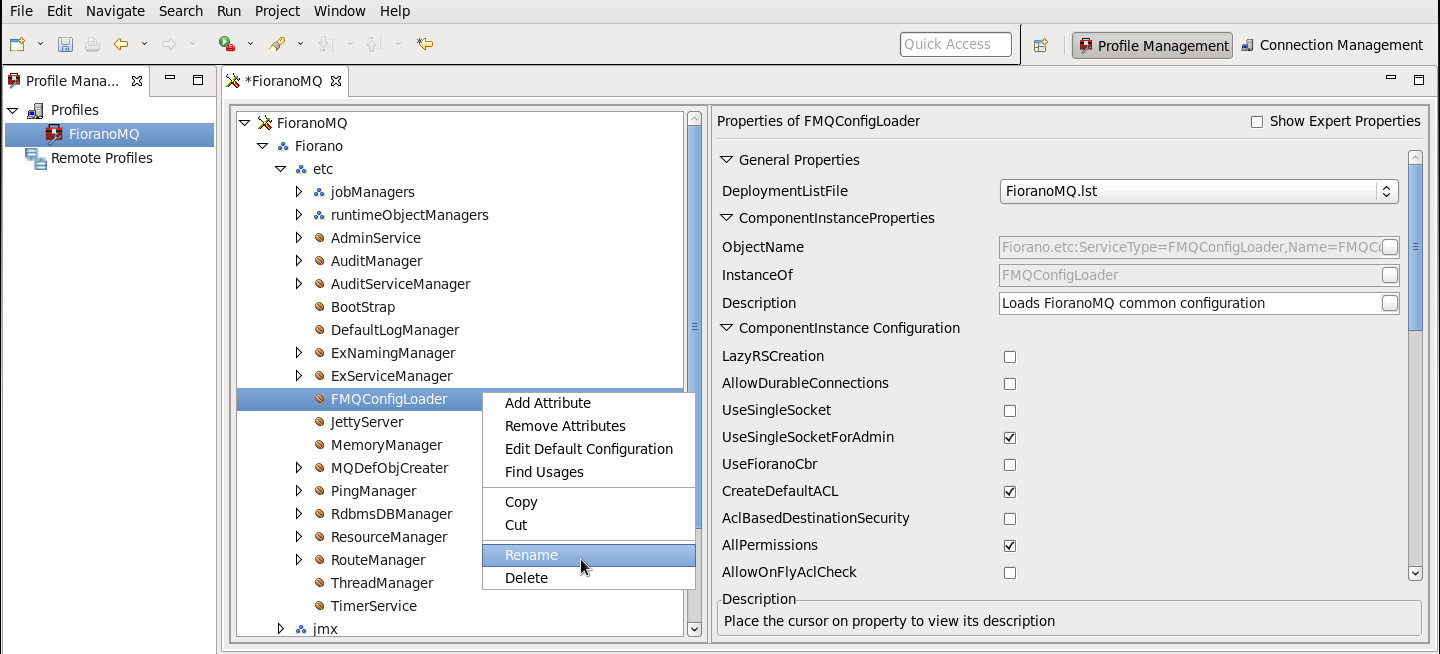The height and width of the screenshot is (654, 1440).
Task: Click the New wizard toolbar icon
Action: (17, 44)
